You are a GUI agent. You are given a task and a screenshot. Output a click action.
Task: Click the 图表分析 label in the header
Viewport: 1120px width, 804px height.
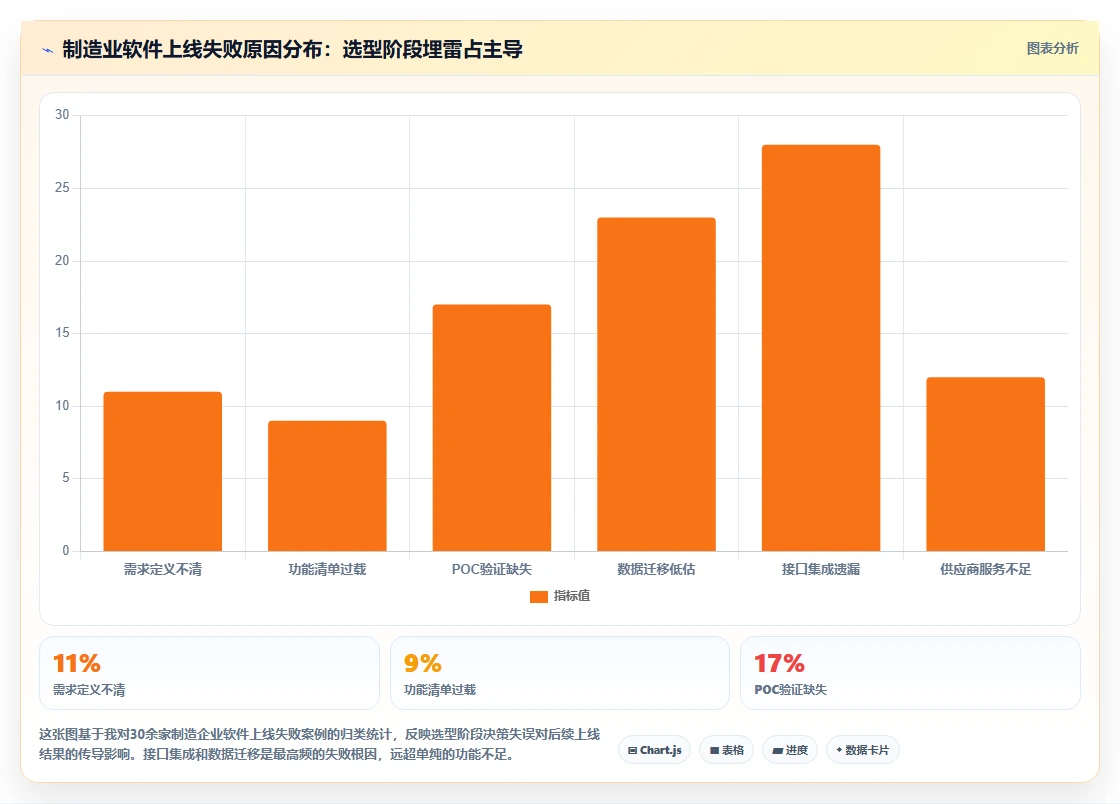pos(1052,49)
